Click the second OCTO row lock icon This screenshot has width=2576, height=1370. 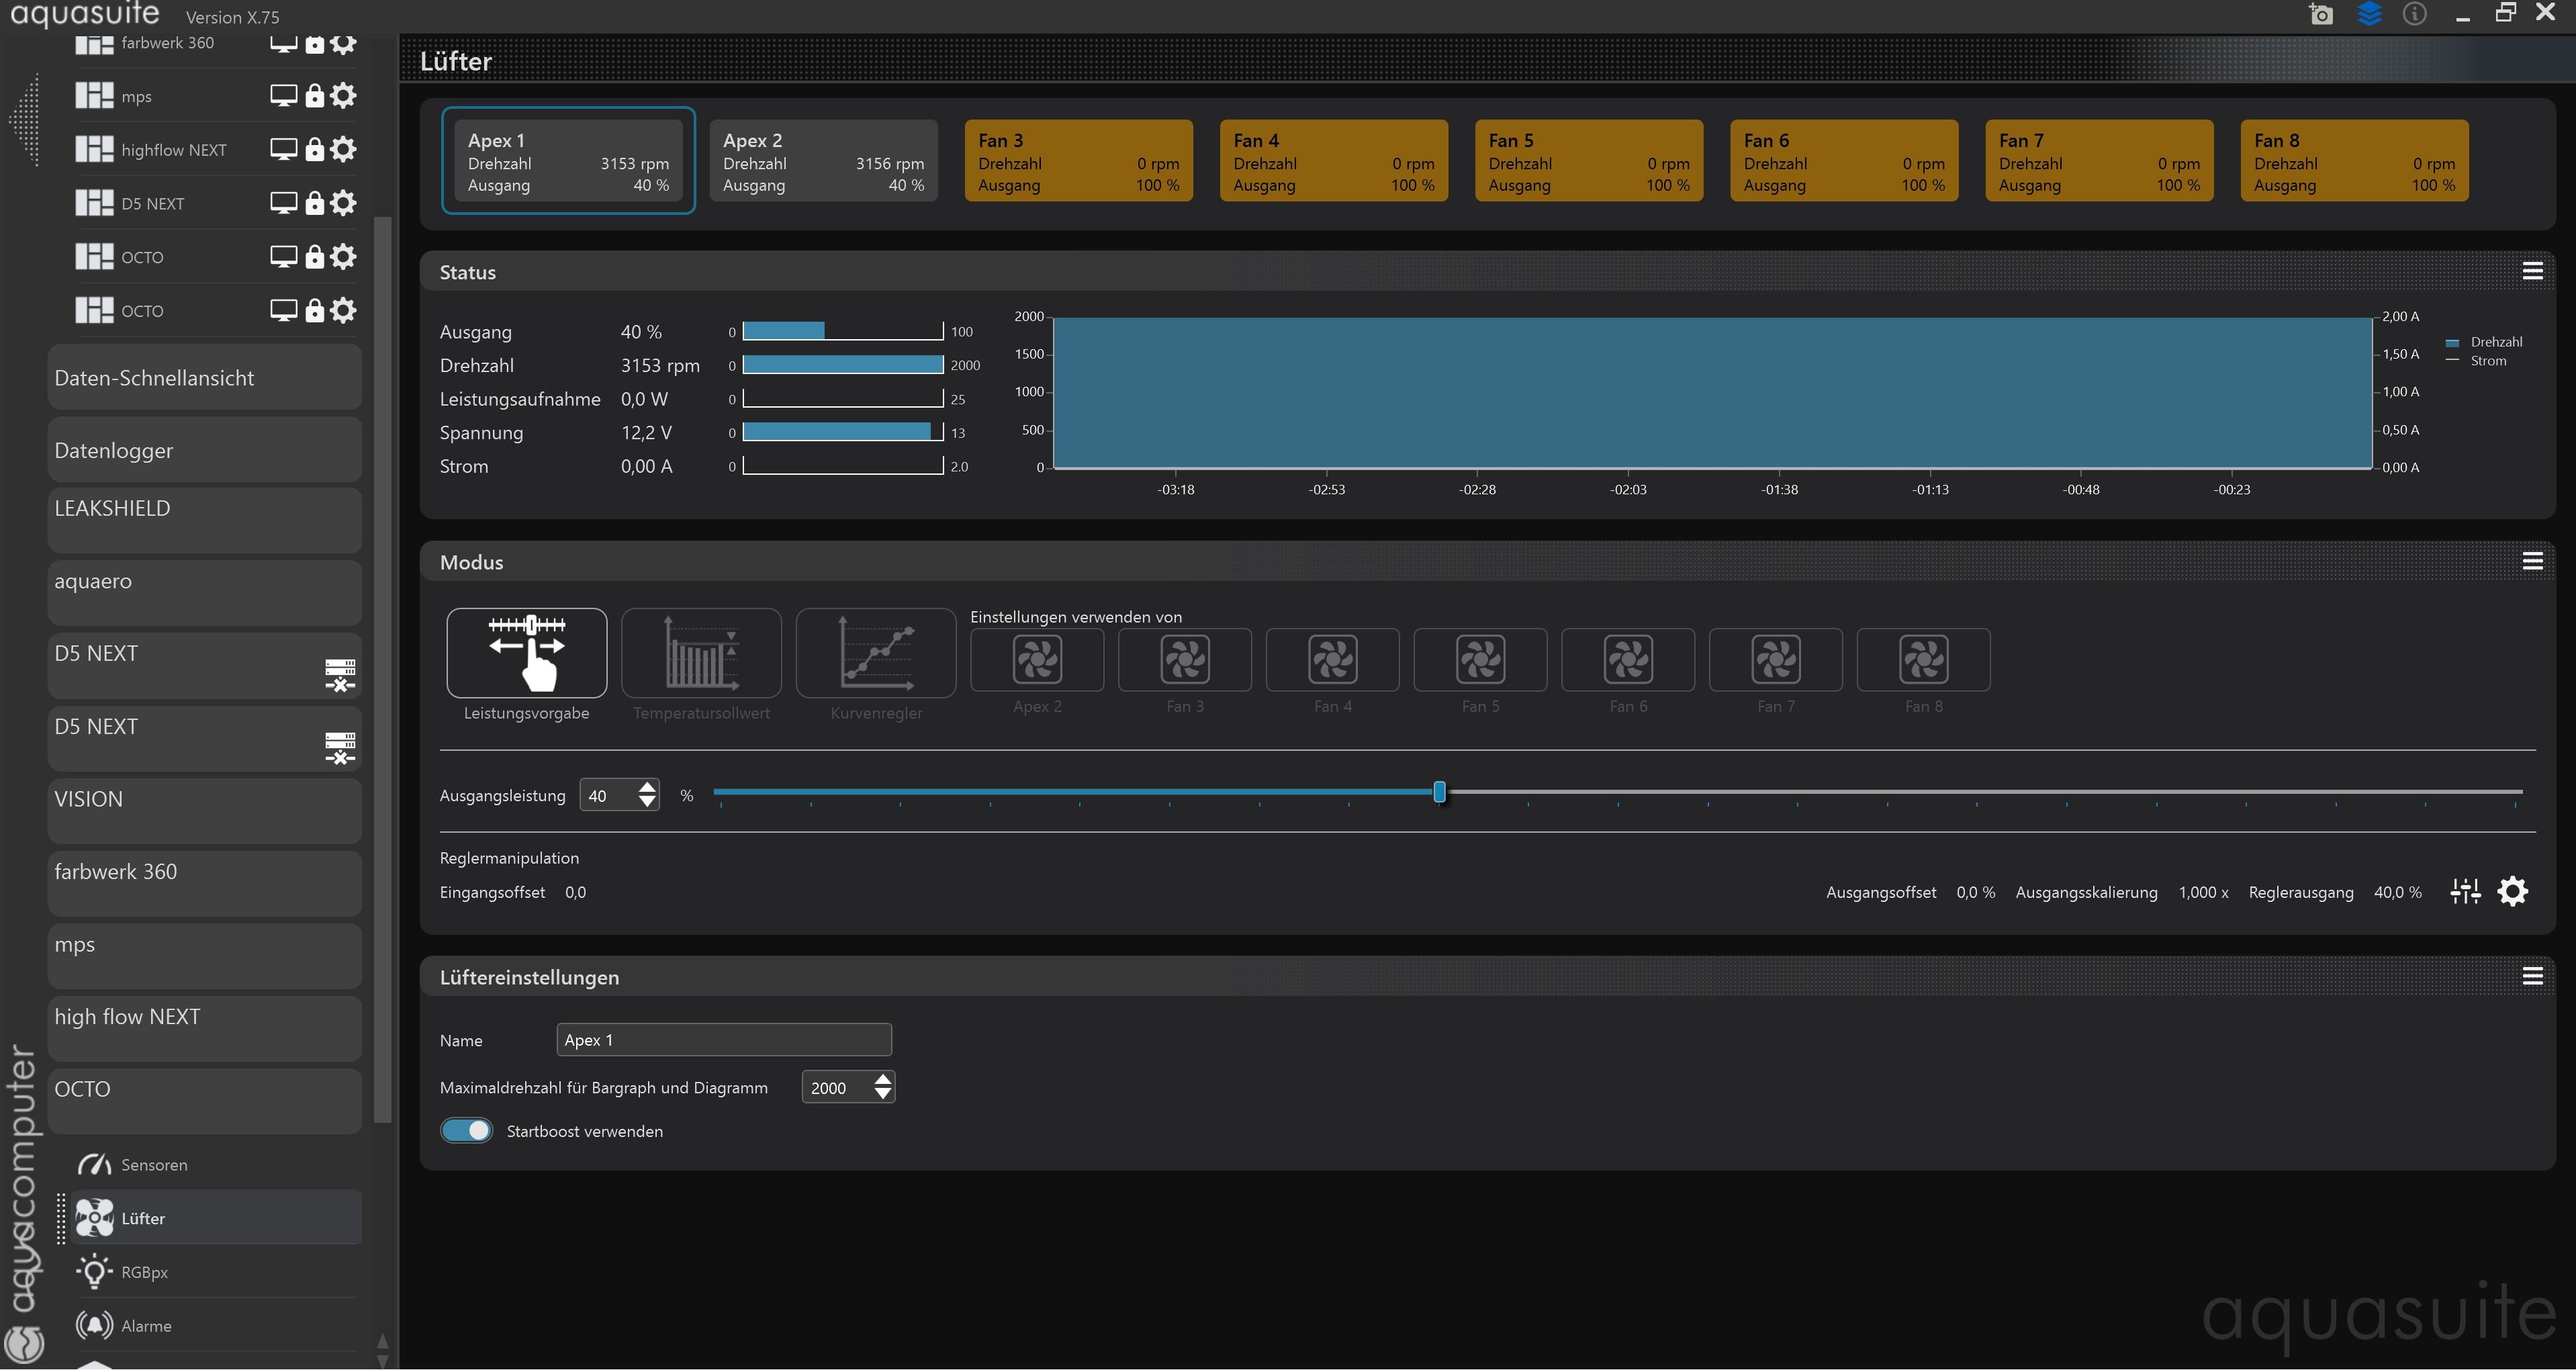coord(314,311)
